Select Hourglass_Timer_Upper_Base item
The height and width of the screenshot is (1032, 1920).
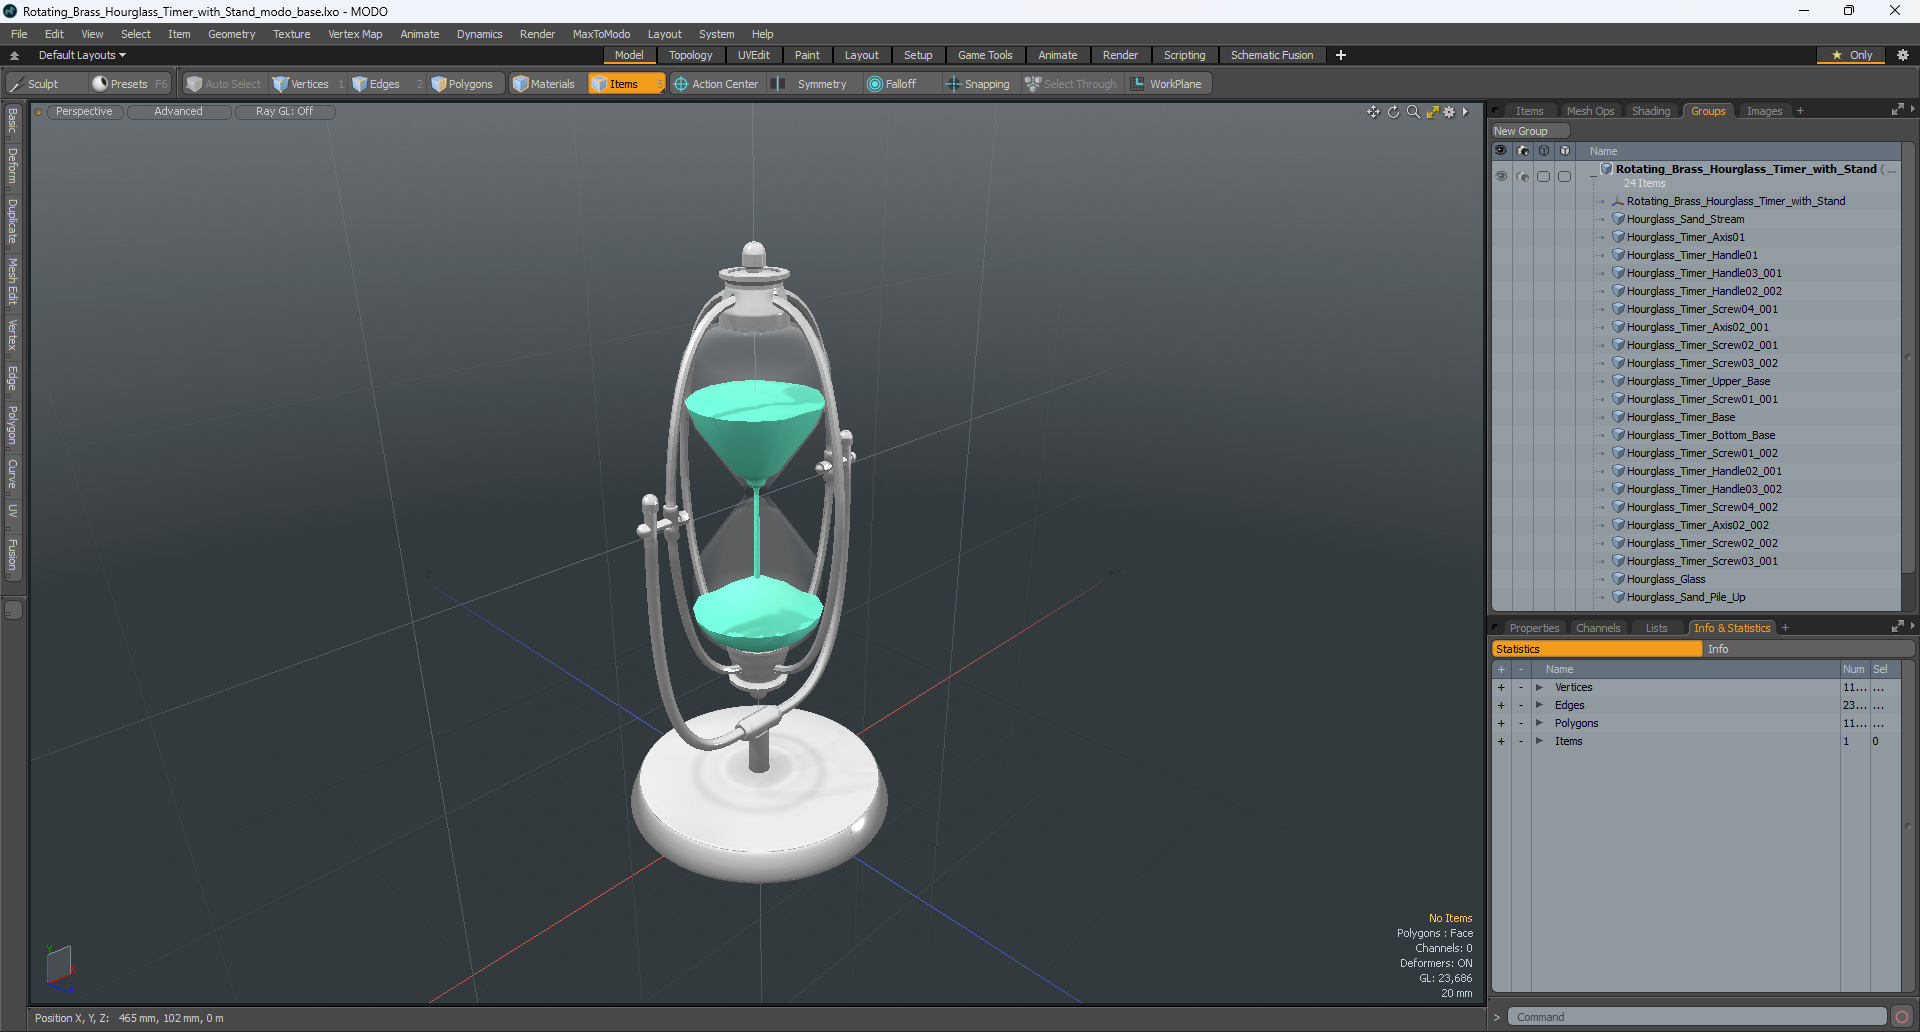coord(1698,381)
